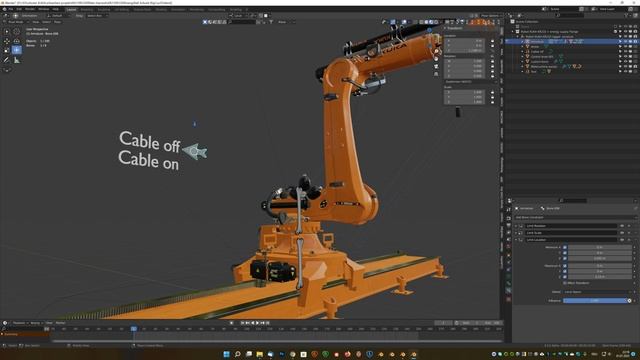The image size is (640, 360).
Task: Switch to the Modeling workspace tab
Action: [x=87, y=9]
